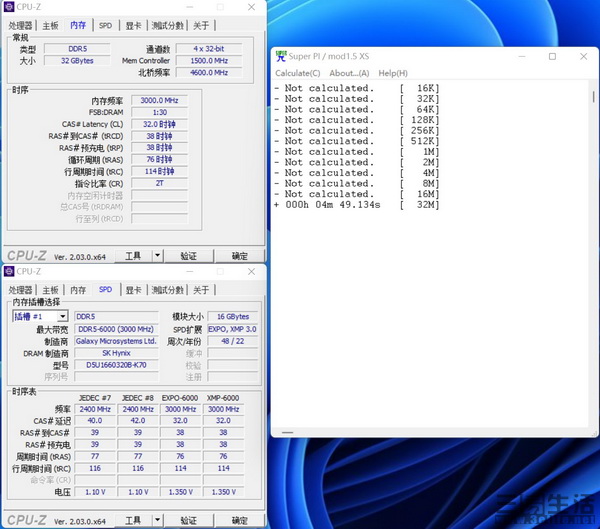Open the 关于 tab in bottom CPU-Z window

pyautogui.click(x=201, y=290)
